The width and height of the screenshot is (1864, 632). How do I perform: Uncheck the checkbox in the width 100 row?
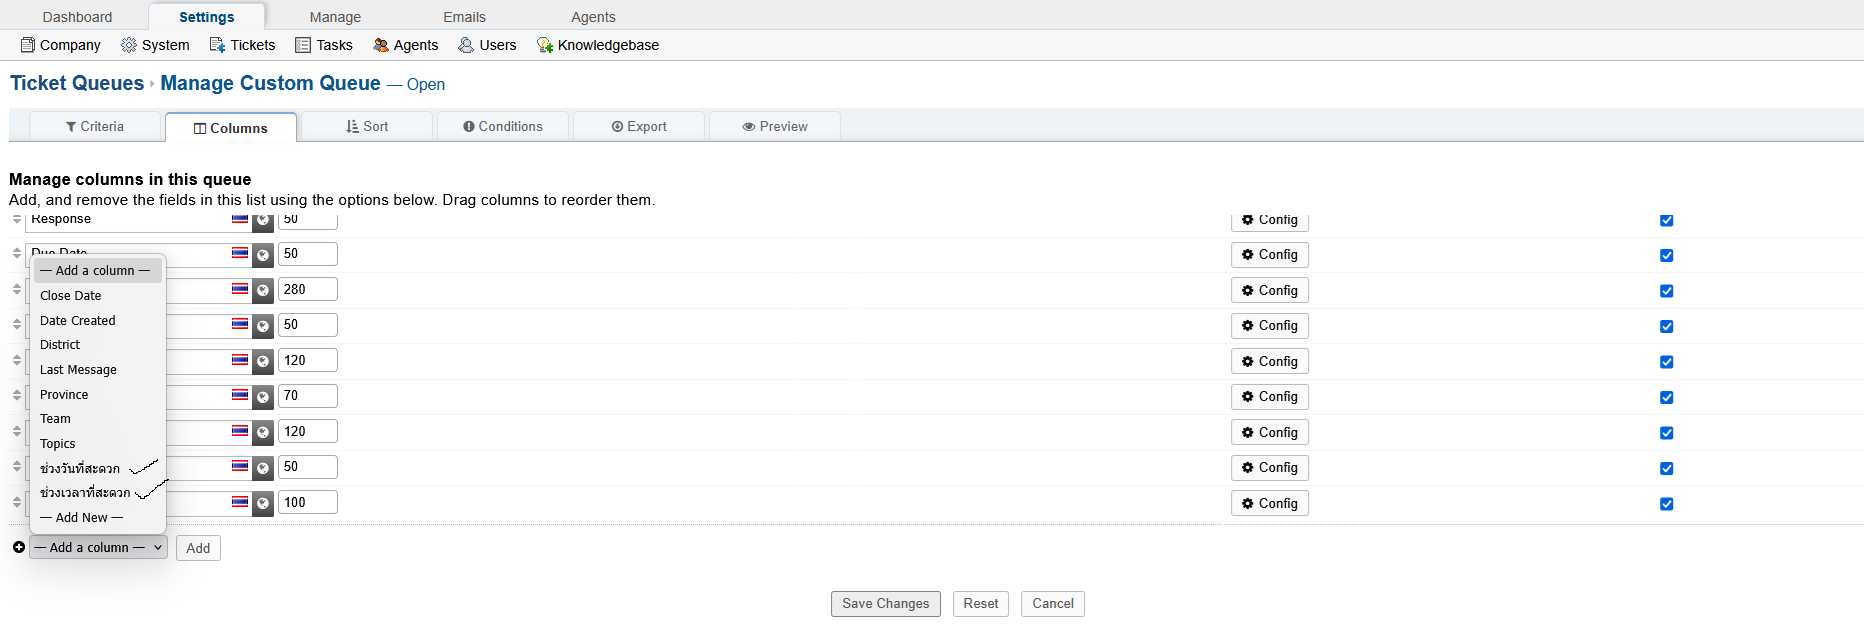point(1666,504)
